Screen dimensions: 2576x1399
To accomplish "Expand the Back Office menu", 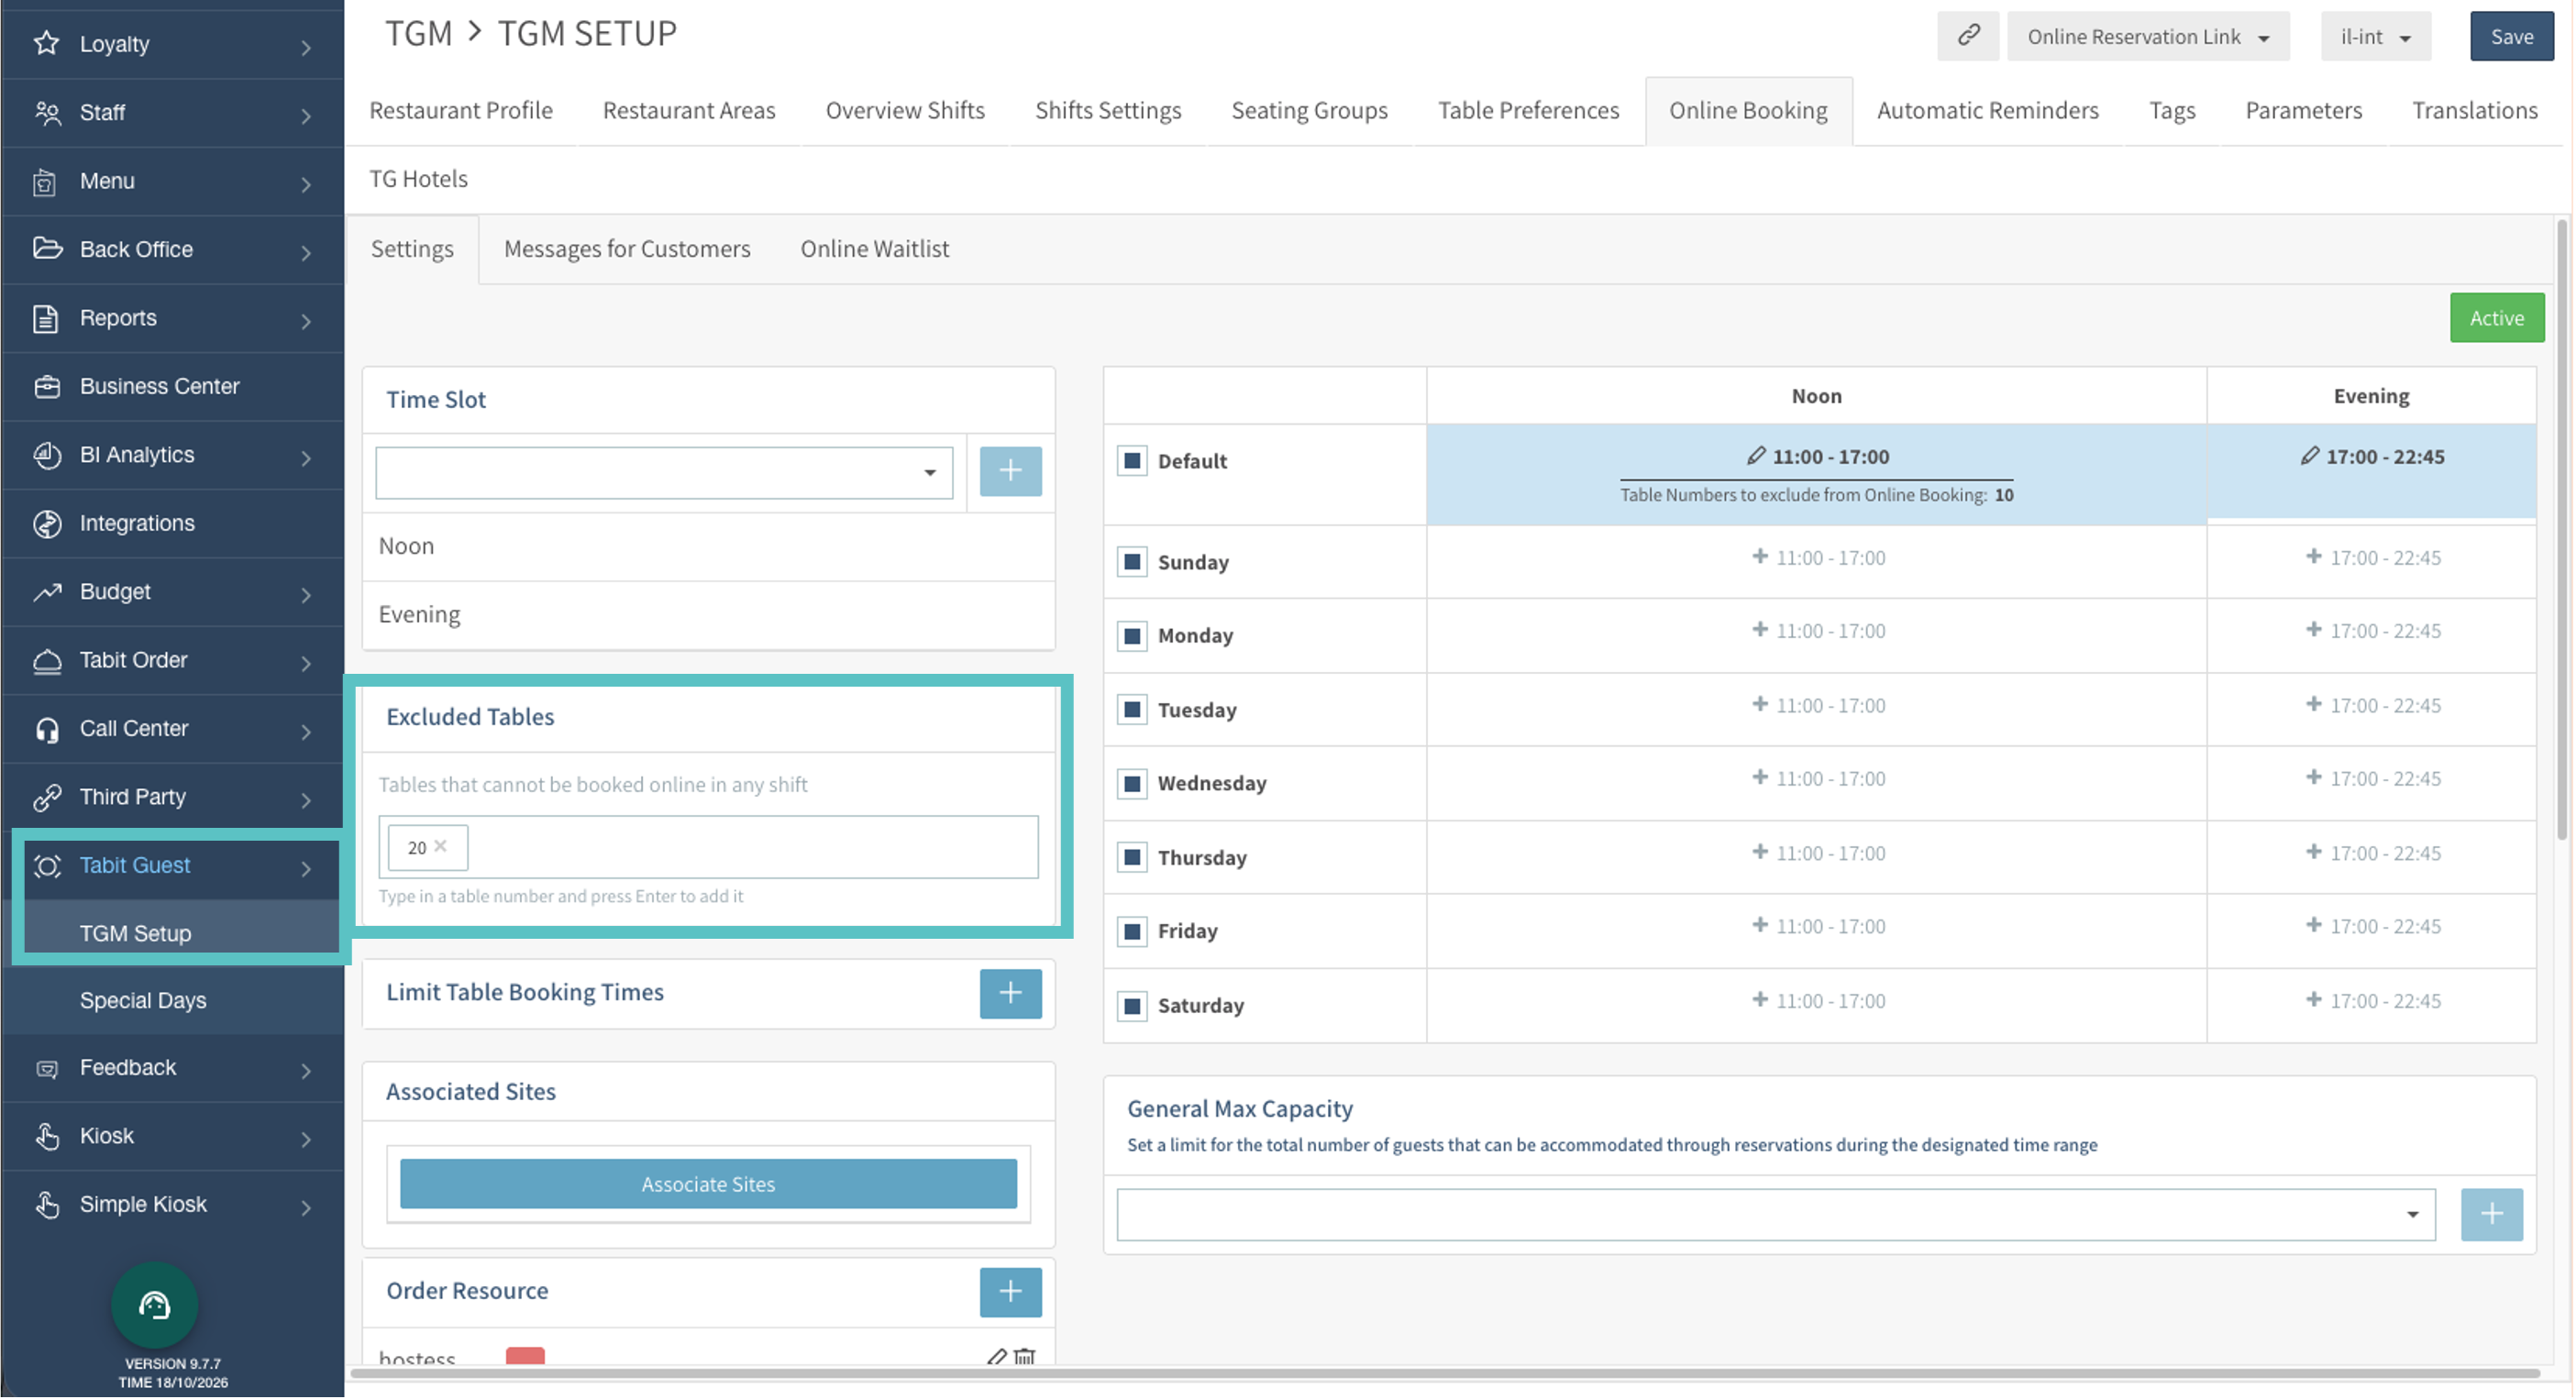I will [172, 249].
